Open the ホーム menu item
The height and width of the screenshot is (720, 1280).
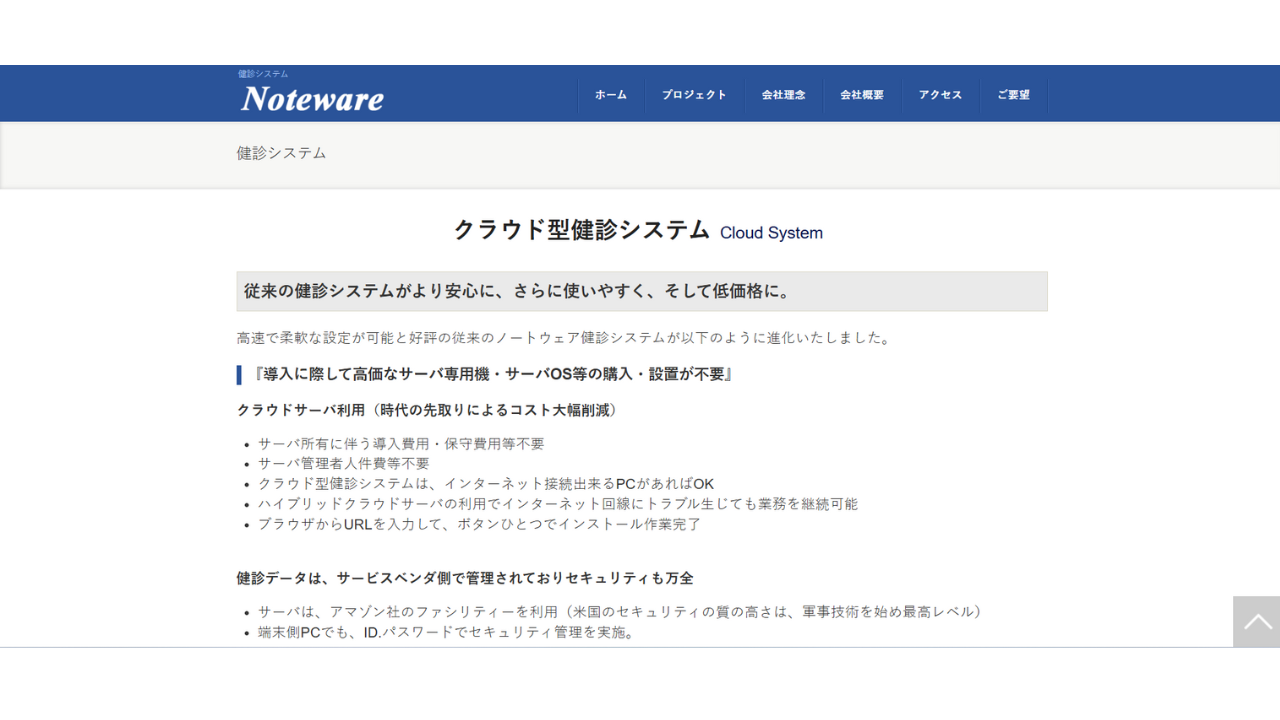pos(611,95)
